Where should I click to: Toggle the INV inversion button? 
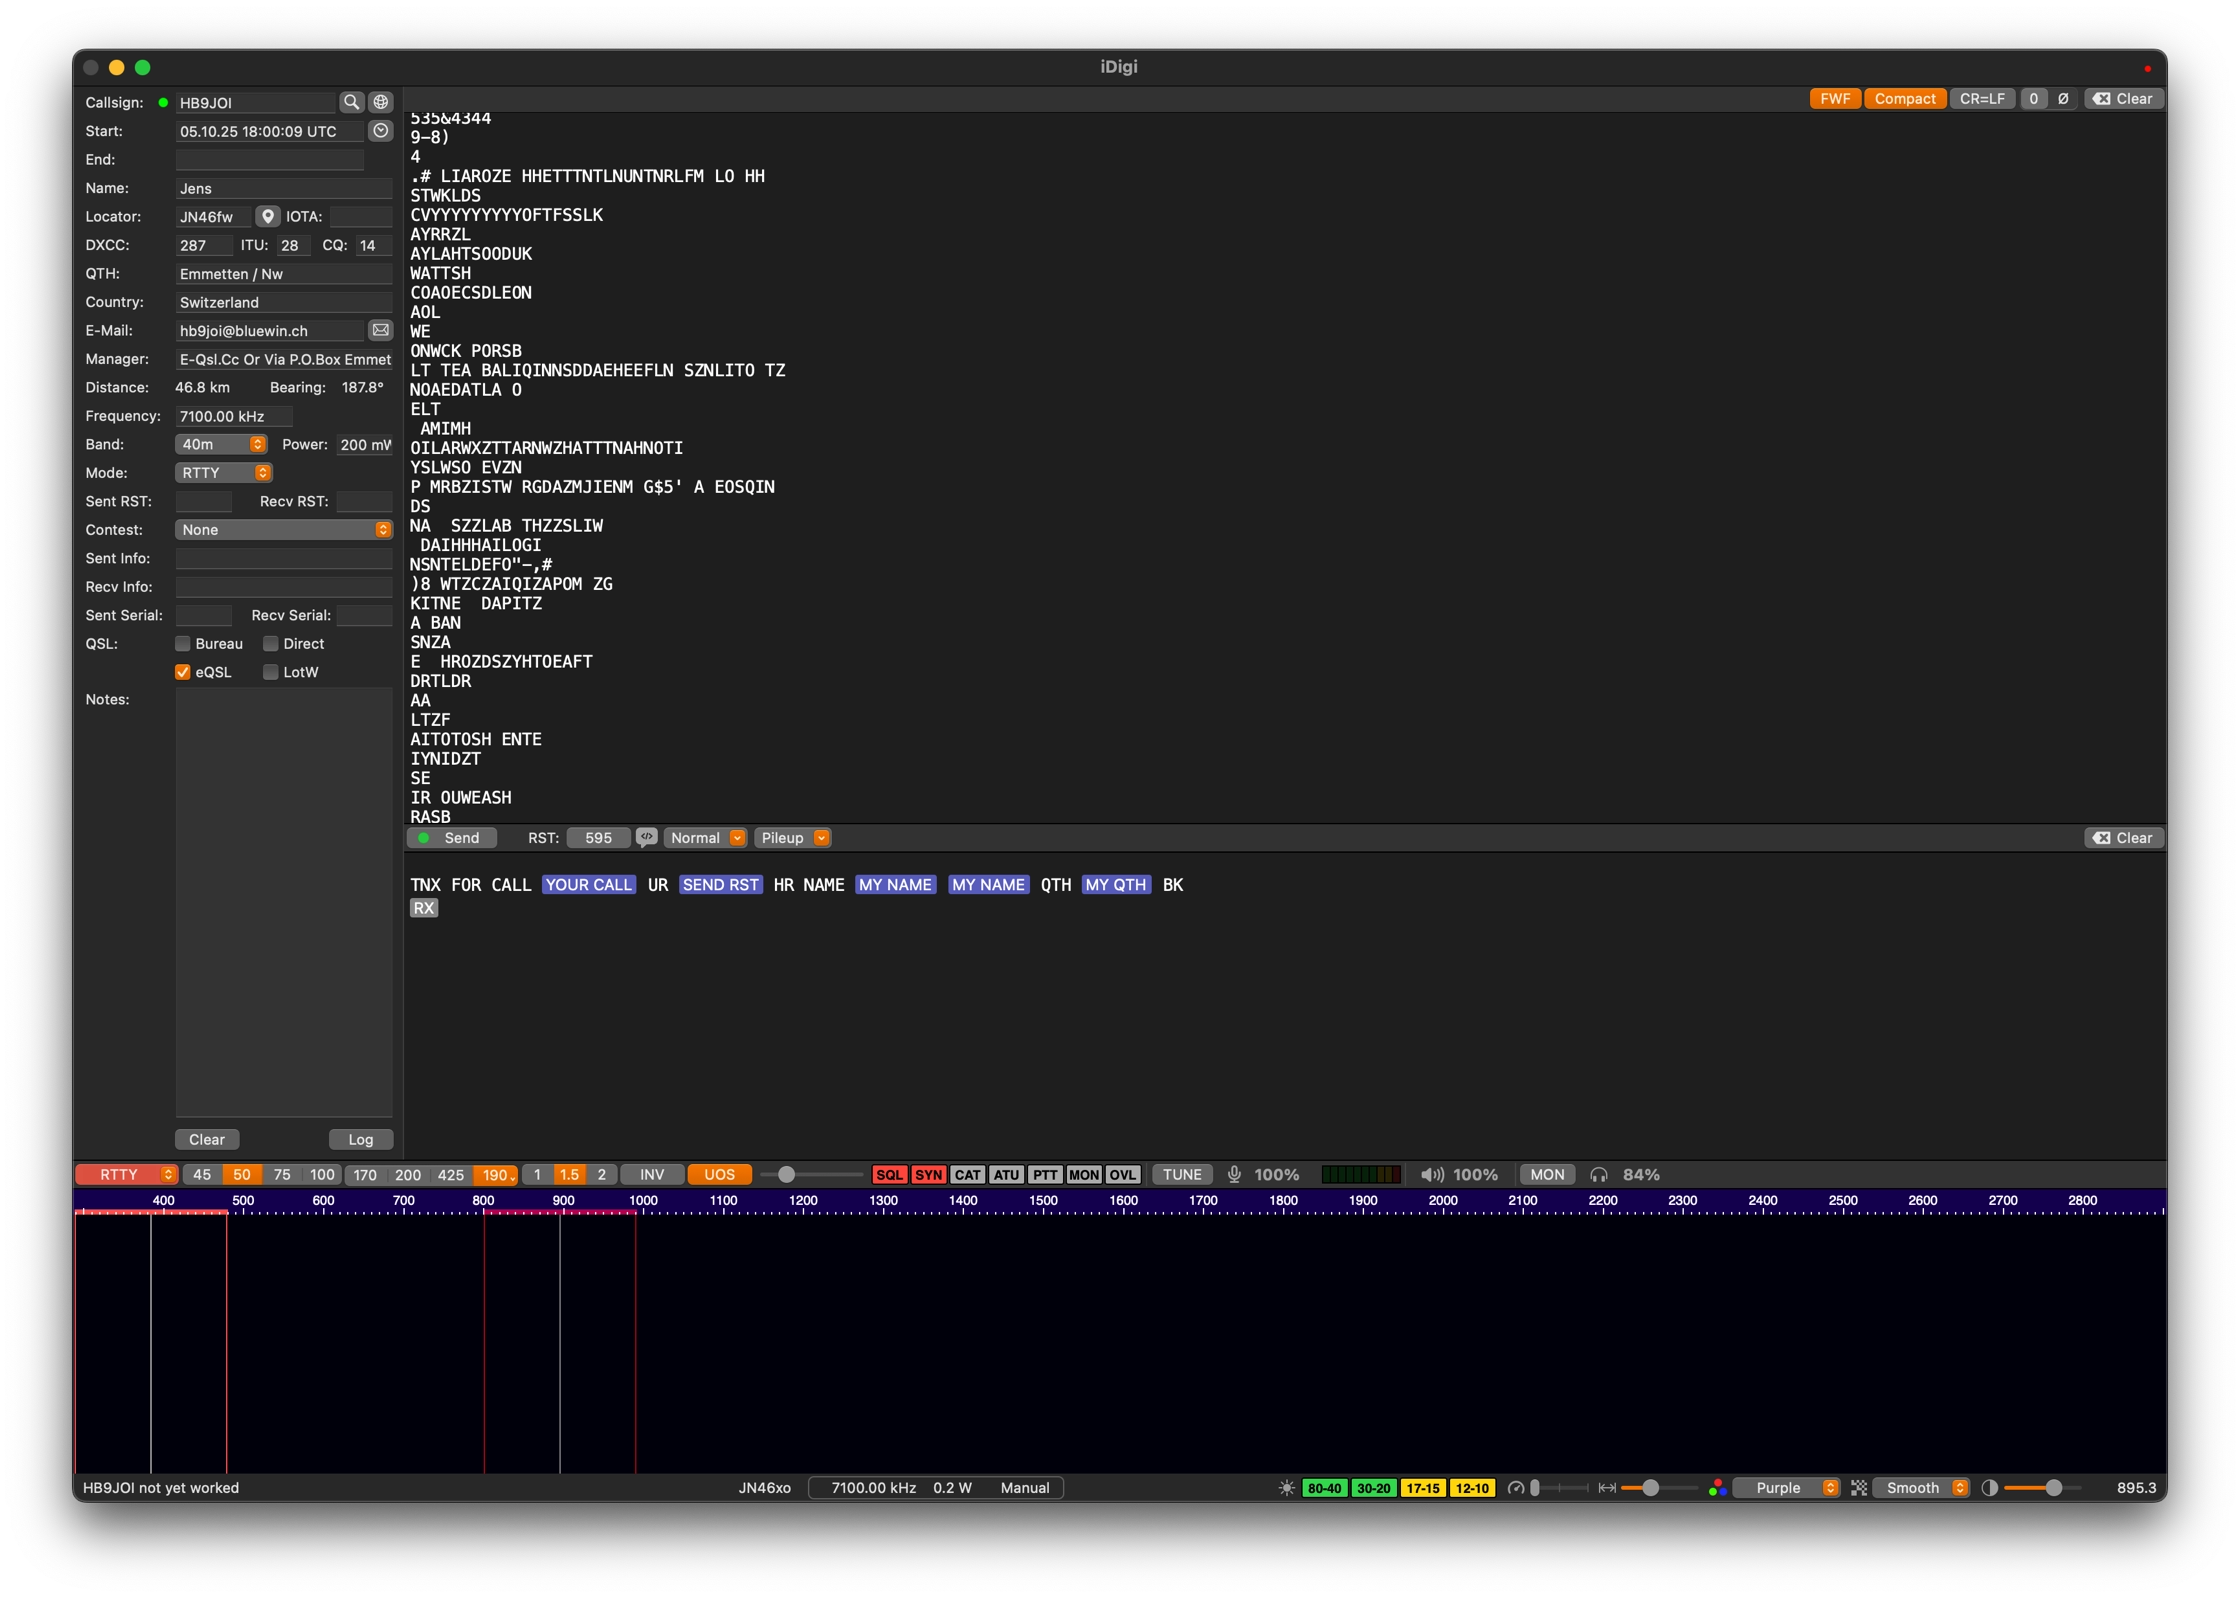[652, 1175]
